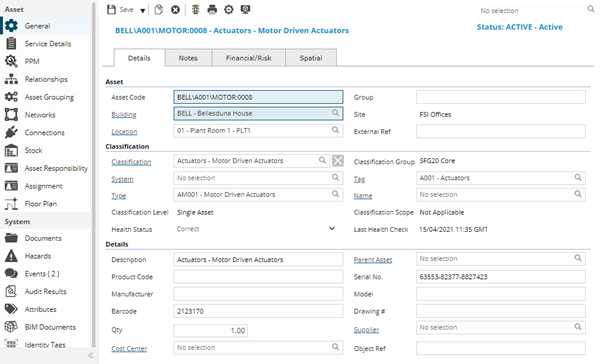Switch to the Financial/Risk tab

[x=249, y=58]
